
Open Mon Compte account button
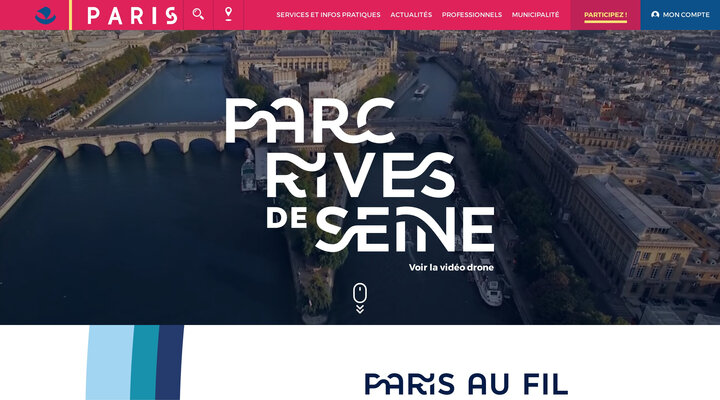pos(680,15)
